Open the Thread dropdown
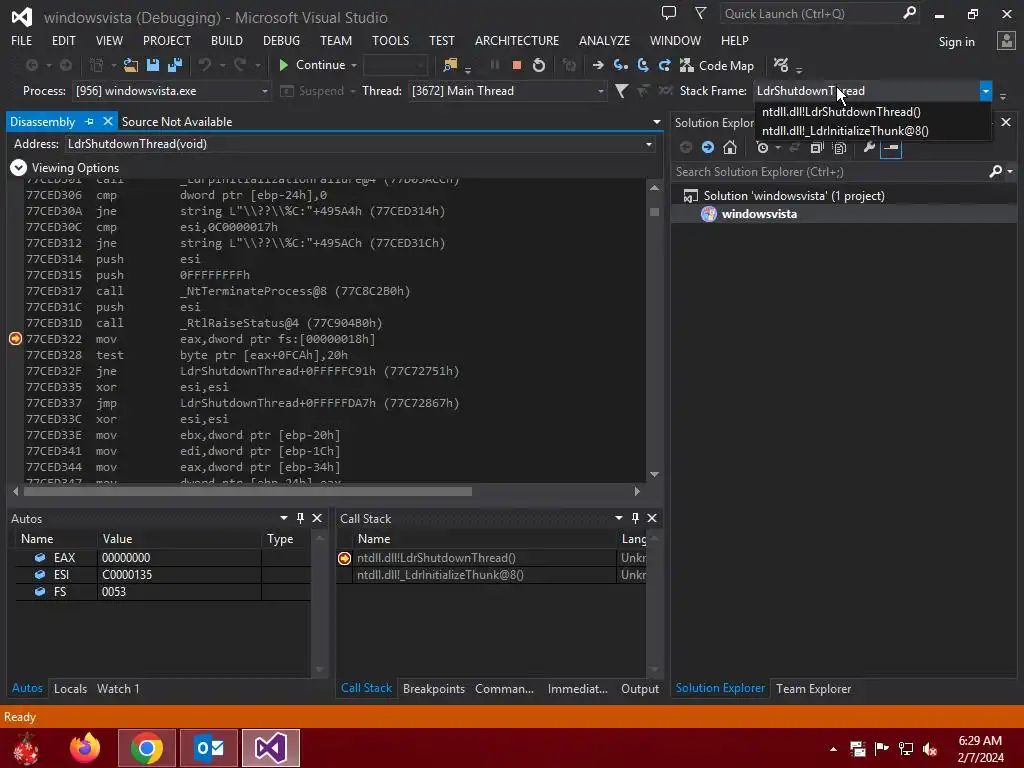Viewport: 1024px width, 768px height. click(x=600, y=91)
